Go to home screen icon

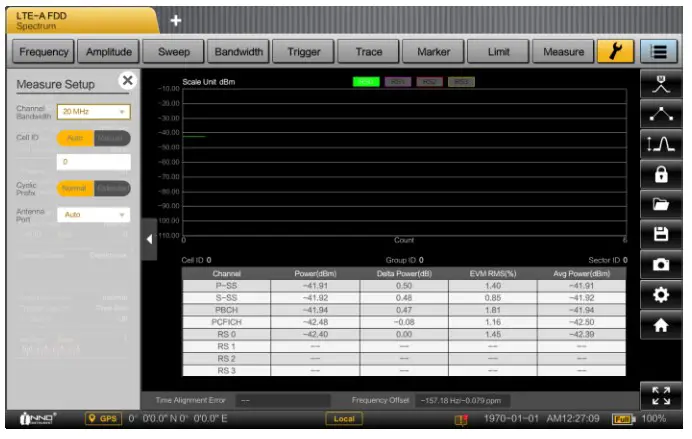pos(661,325)
